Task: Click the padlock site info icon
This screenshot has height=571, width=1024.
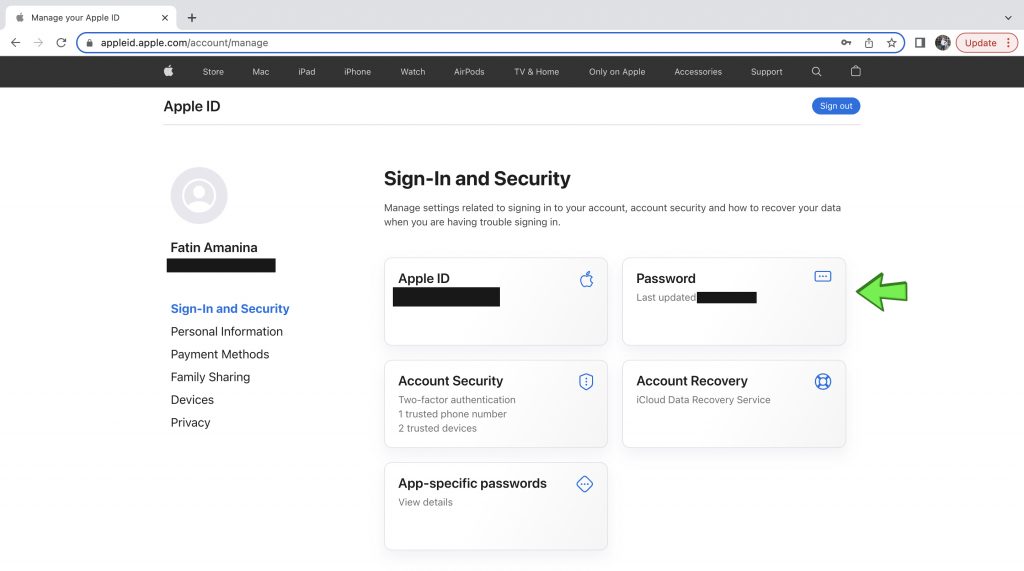Action: [x=89, y=42]
